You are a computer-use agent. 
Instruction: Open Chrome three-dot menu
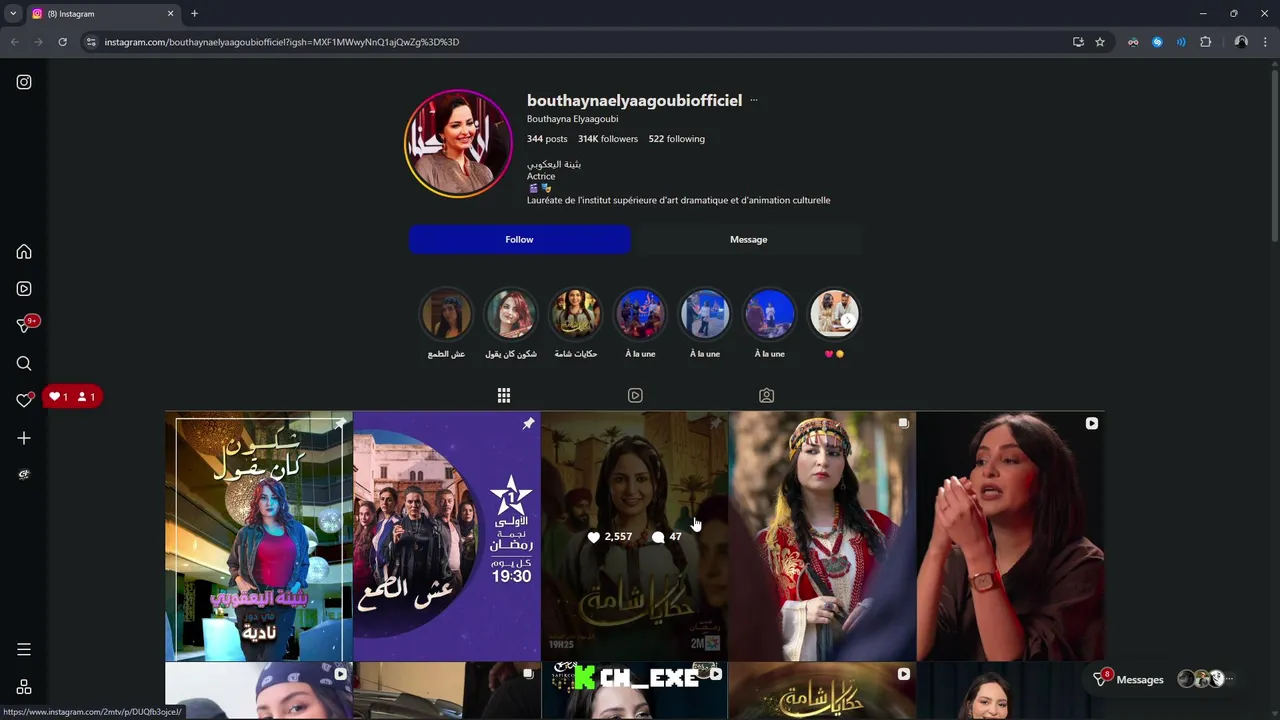pos(1265,42)
